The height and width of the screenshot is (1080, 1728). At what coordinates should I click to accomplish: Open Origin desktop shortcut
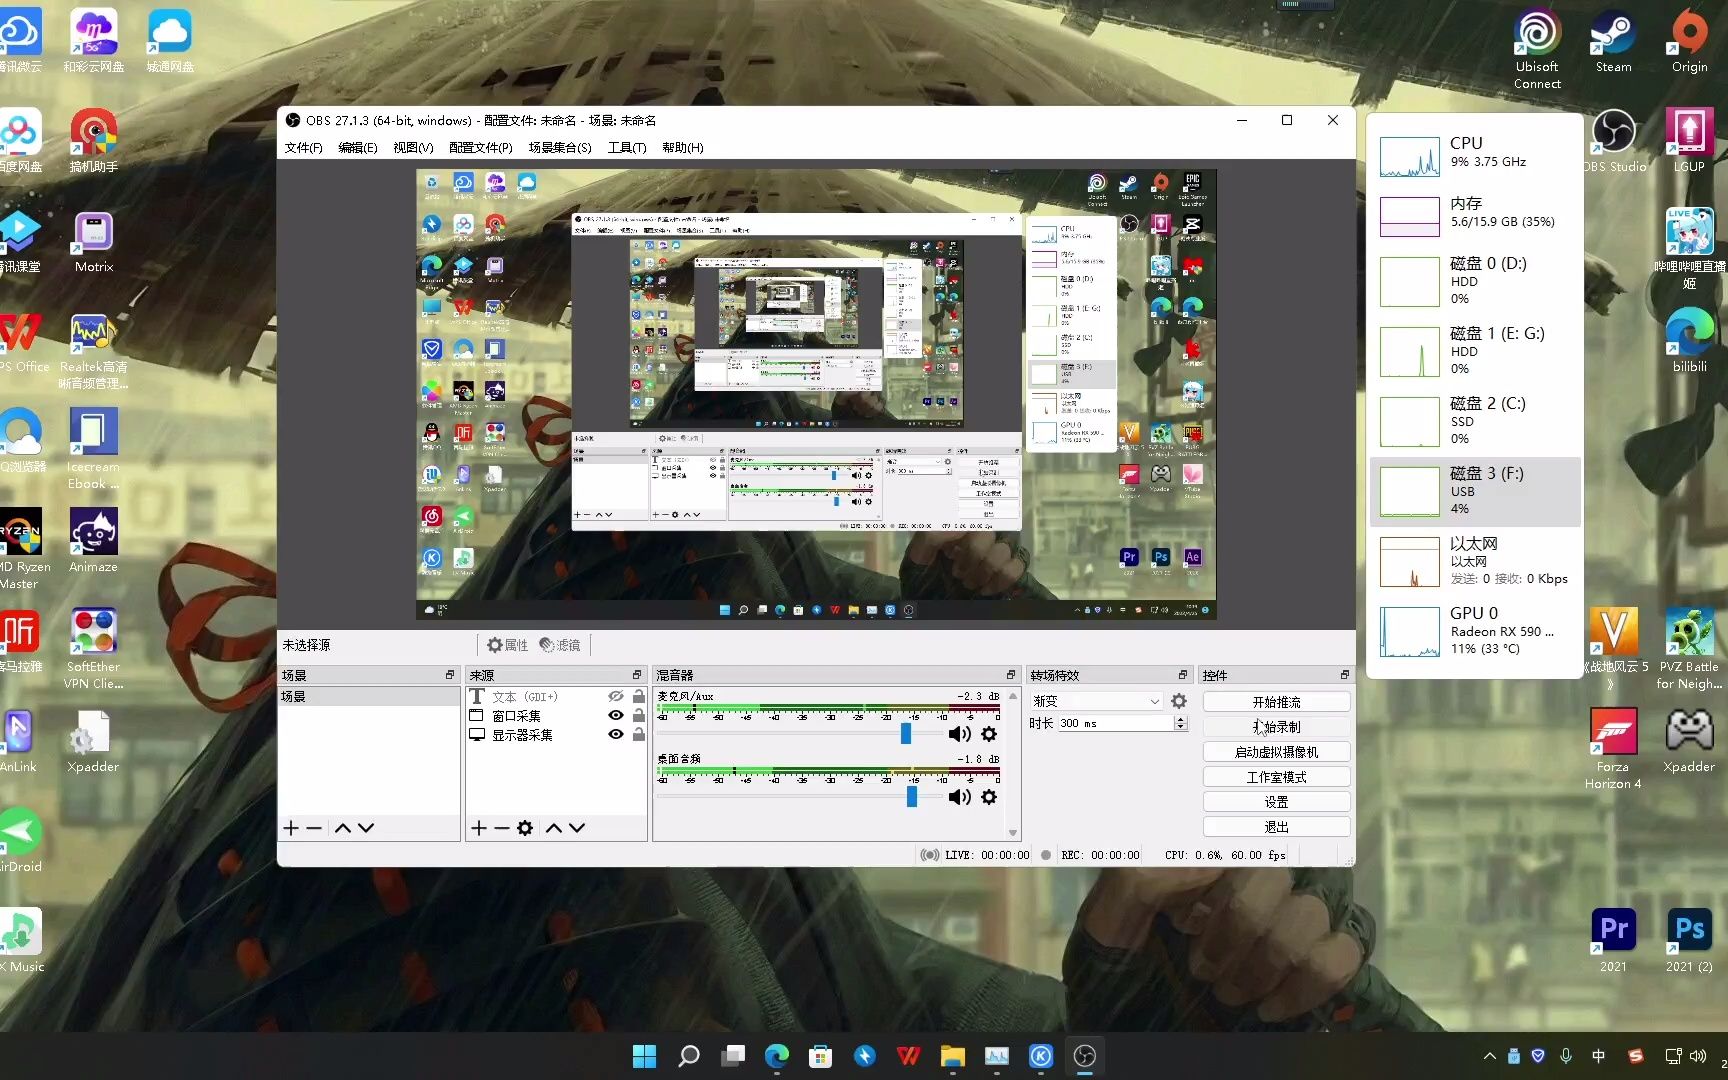[x=1689, y=40]
